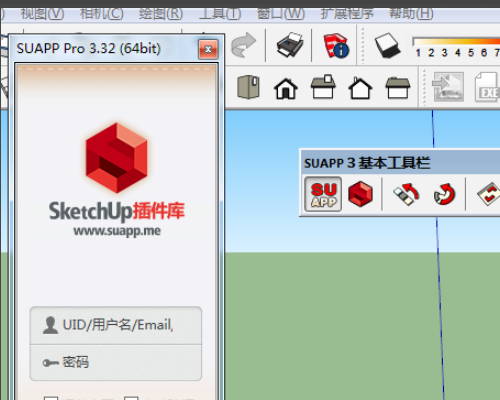Click the greyed Redo arrow icon
Screen dimensions: 500x400
tap(243, 45)
